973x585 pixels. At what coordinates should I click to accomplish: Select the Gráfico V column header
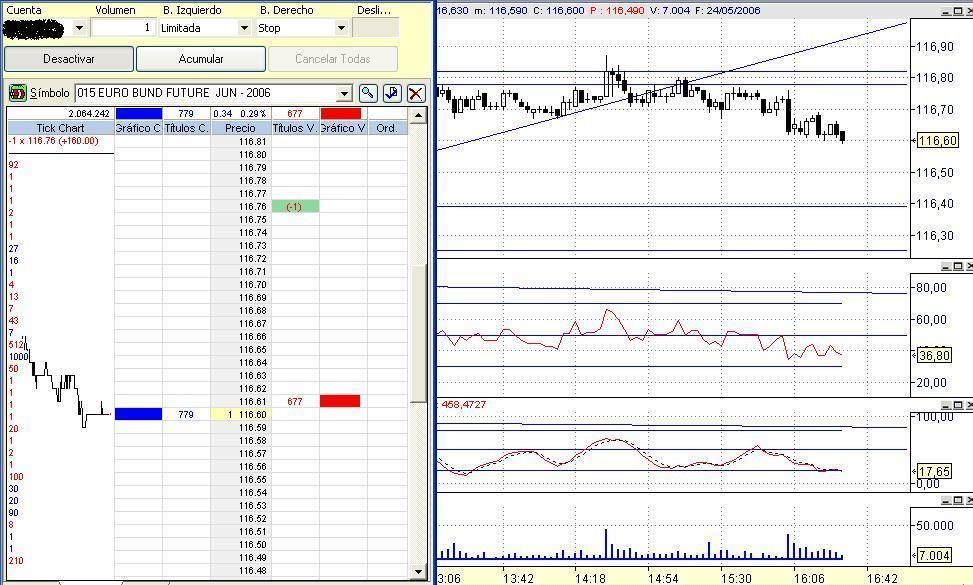343,128
